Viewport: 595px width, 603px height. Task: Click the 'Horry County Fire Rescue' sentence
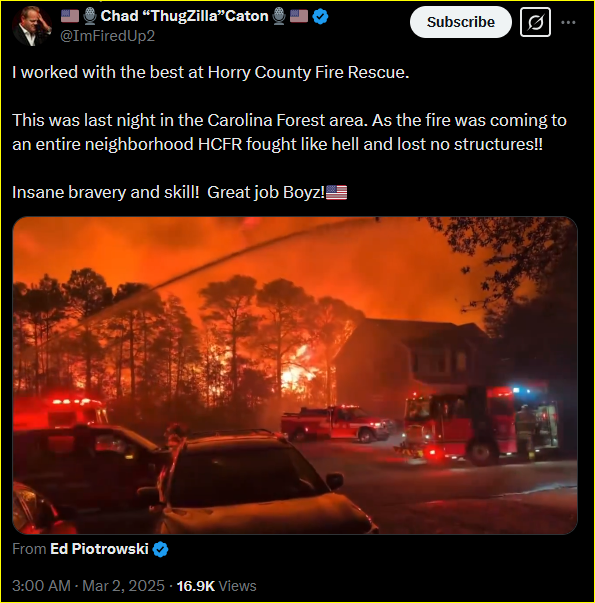(x=210, y=72)
